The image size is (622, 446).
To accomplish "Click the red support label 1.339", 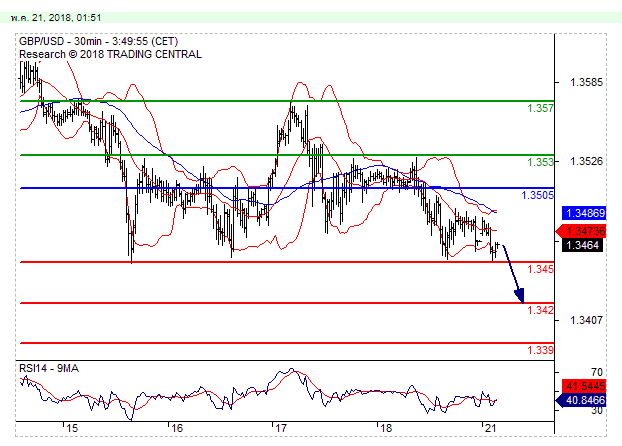I will [540, 350].
